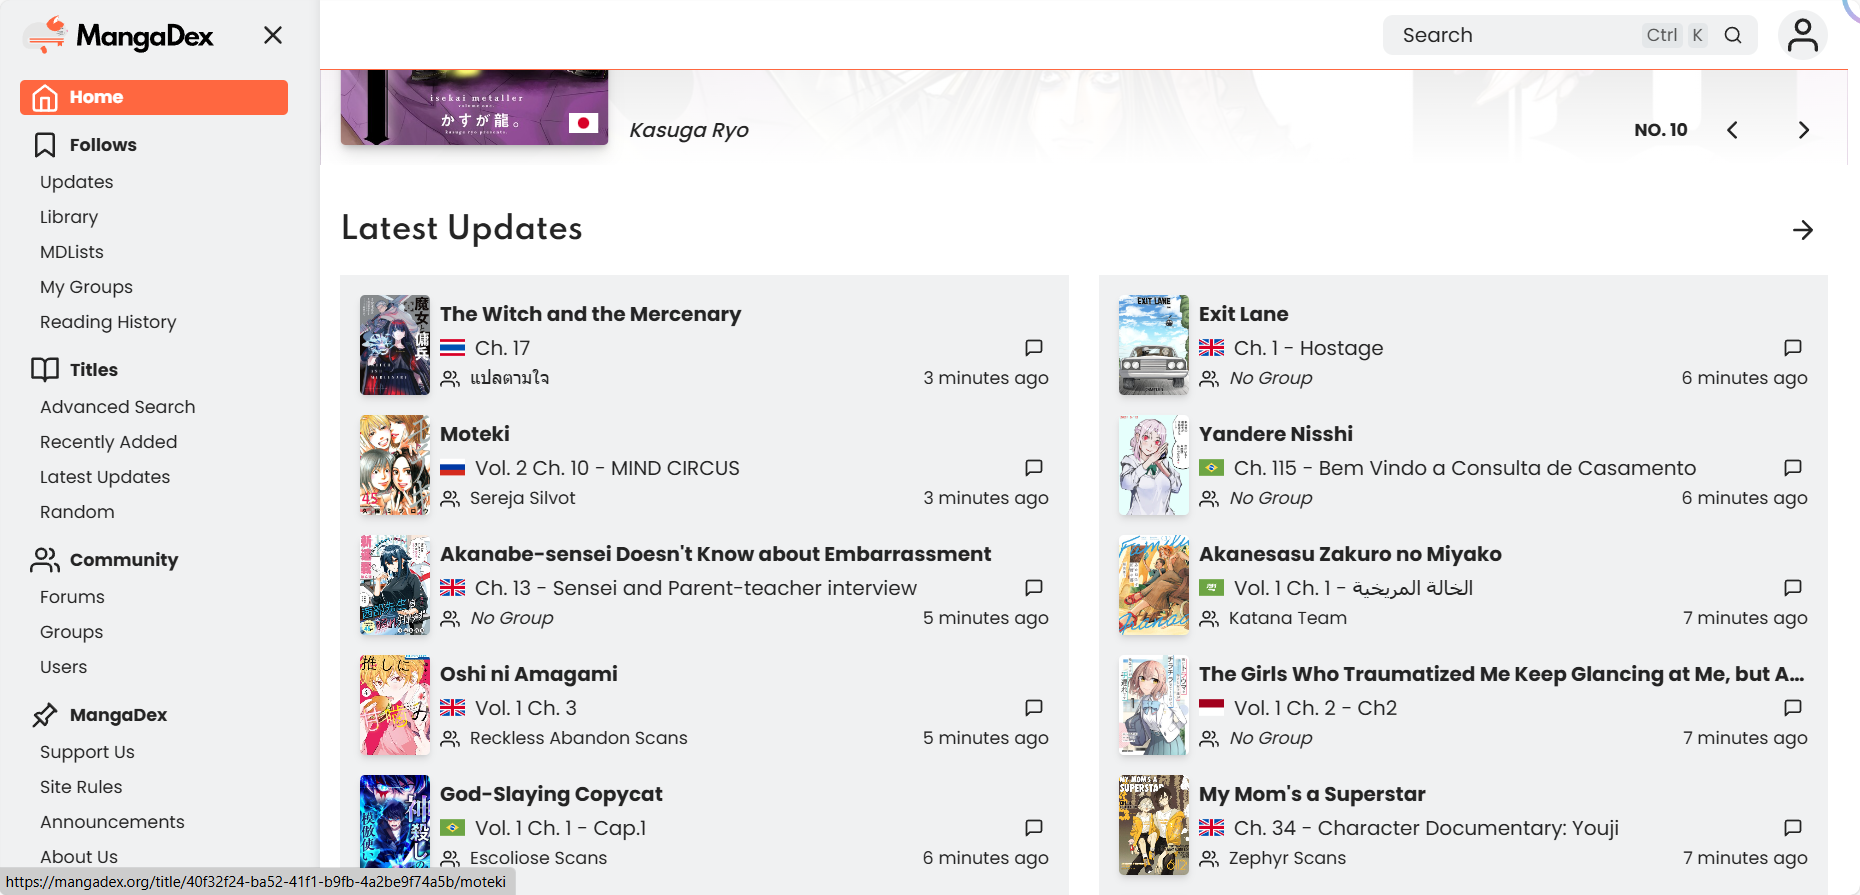Open comments for Akanesasu Zakuro no Miyako chapter

pyautogui.click(x=1793, y=587)
